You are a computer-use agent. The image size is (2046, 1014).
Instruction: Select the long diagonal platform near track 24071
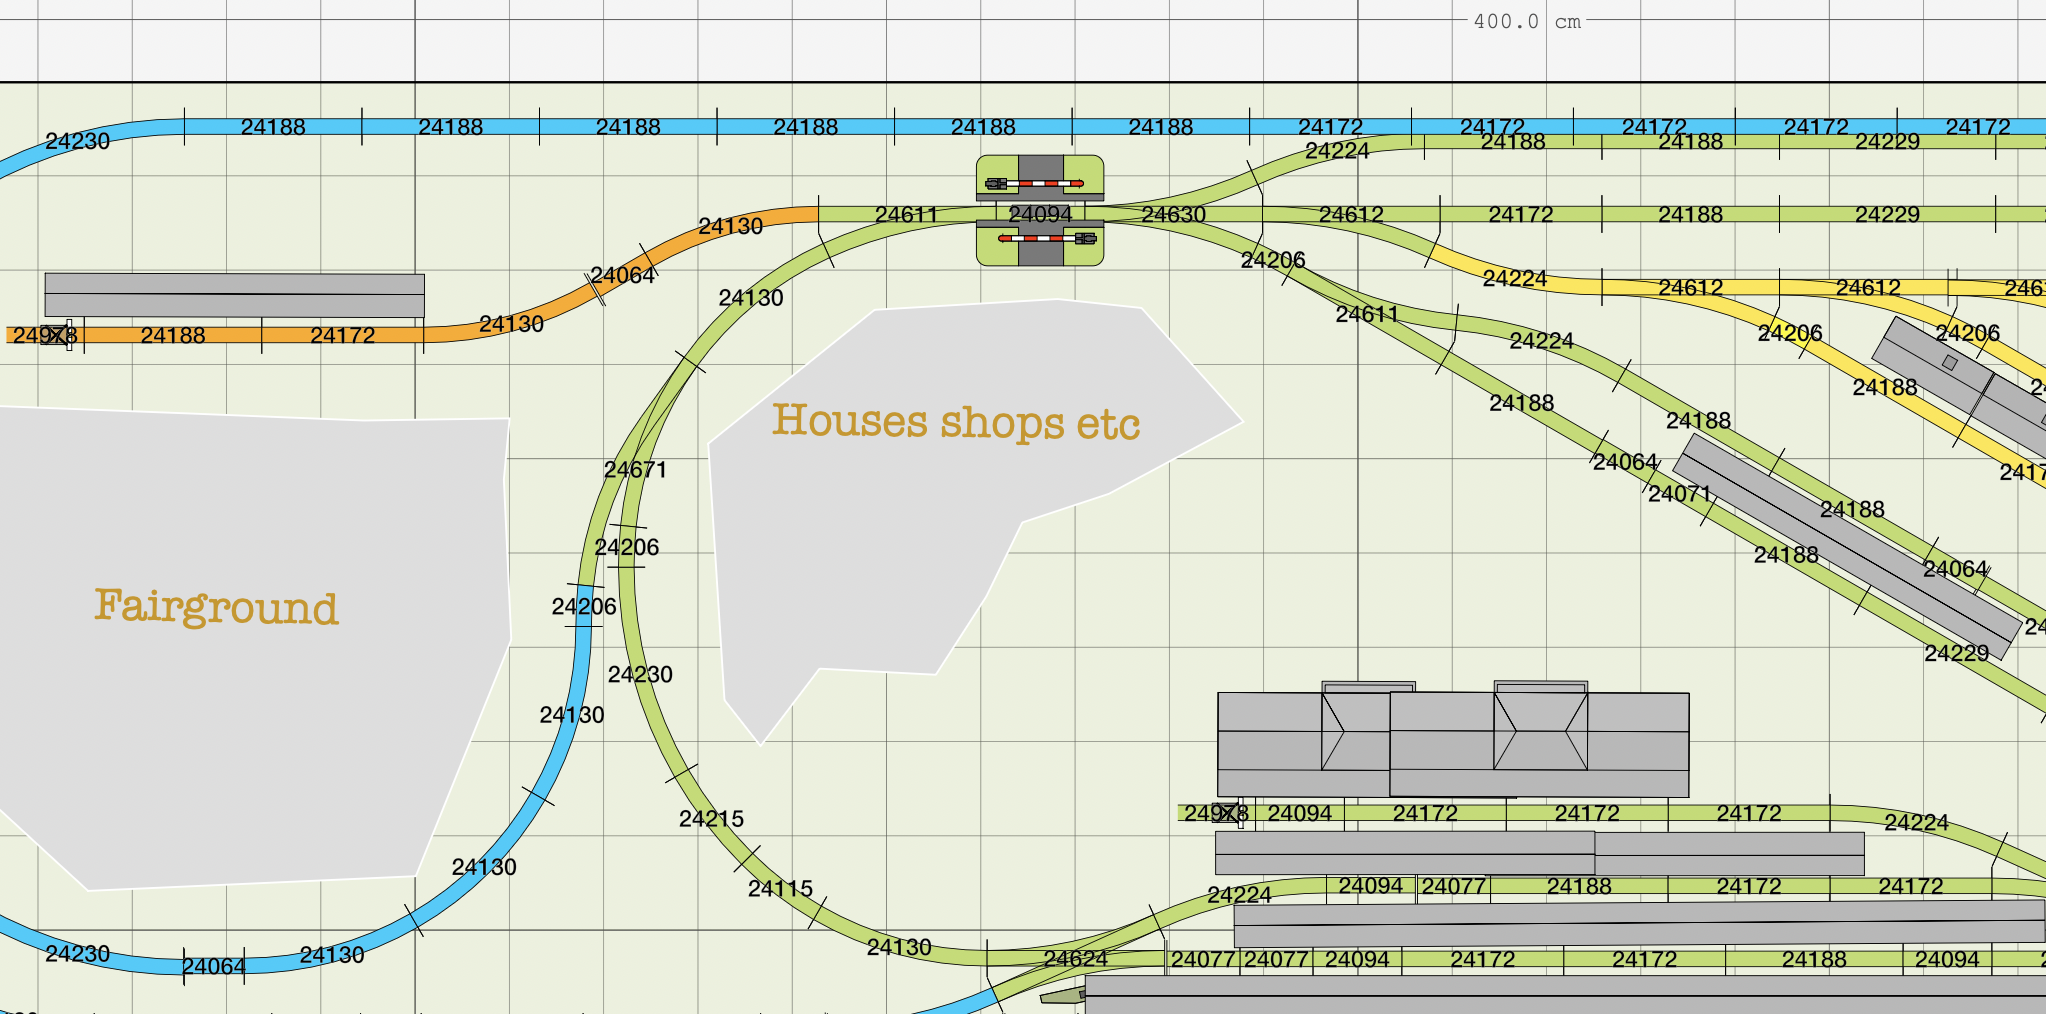pyautogui.click(x=1845, y=545)
